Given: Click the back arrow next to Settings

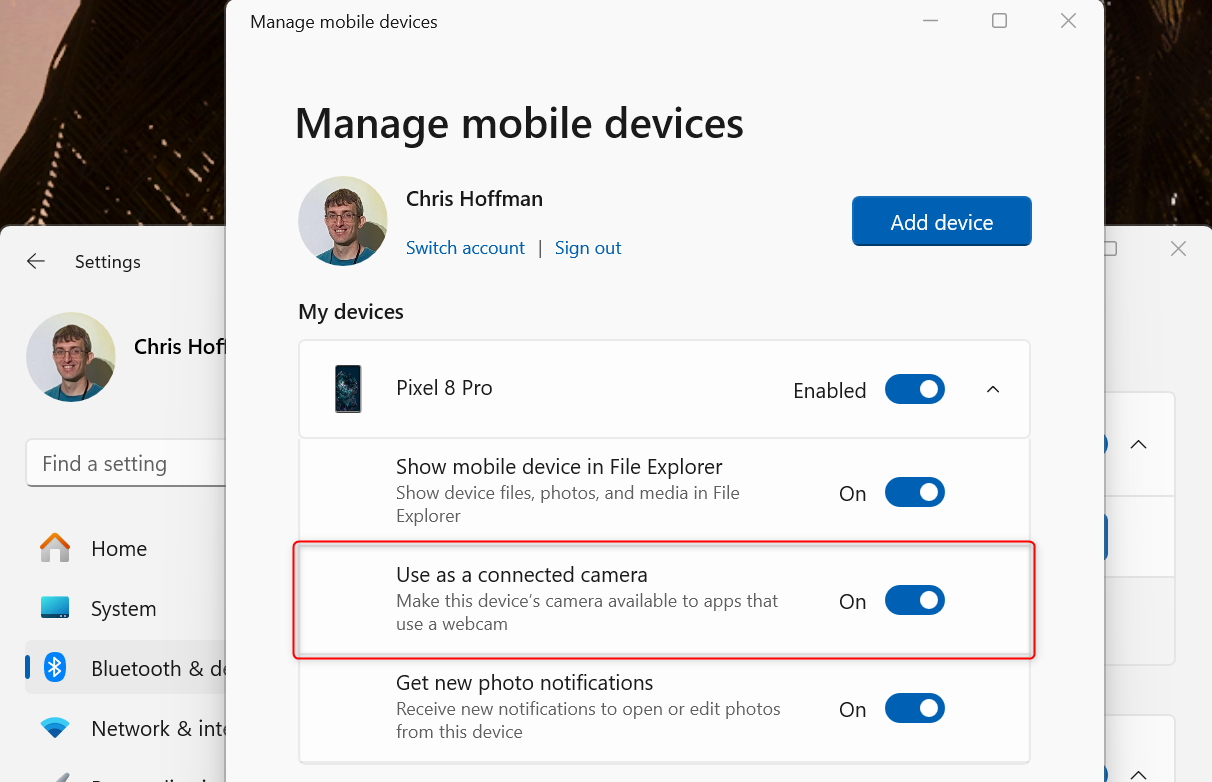Looking at the screenshot, I should pyautogui.click(x=35, y=261).
